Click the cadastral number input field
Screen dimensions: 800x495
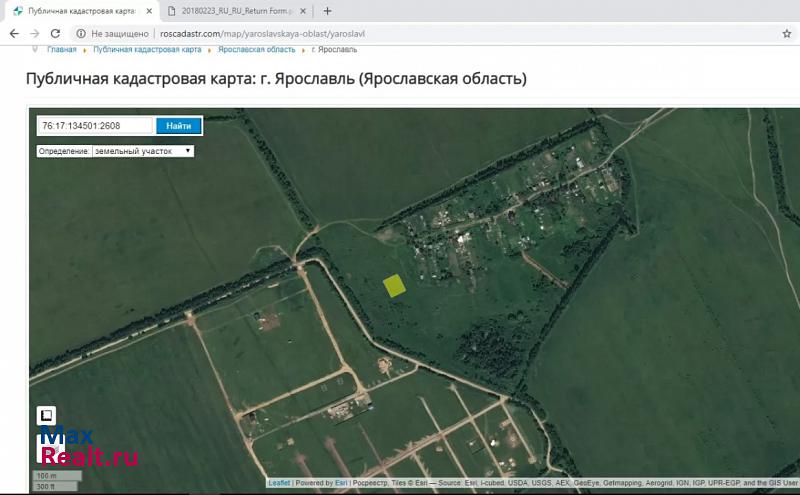[95, 126]
